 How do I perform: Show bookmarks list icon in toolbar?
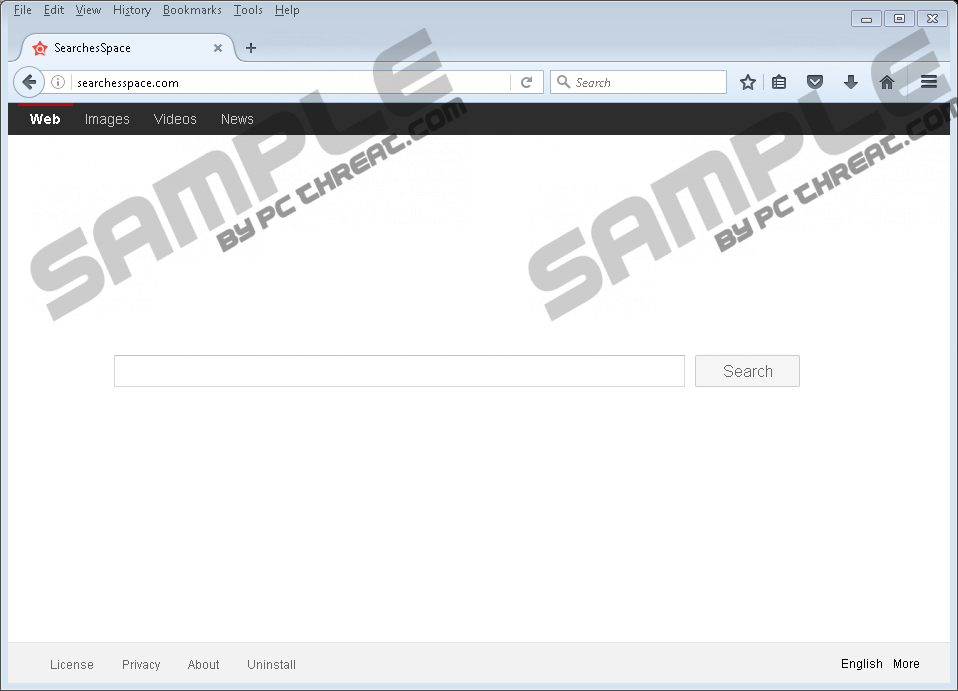779,83
